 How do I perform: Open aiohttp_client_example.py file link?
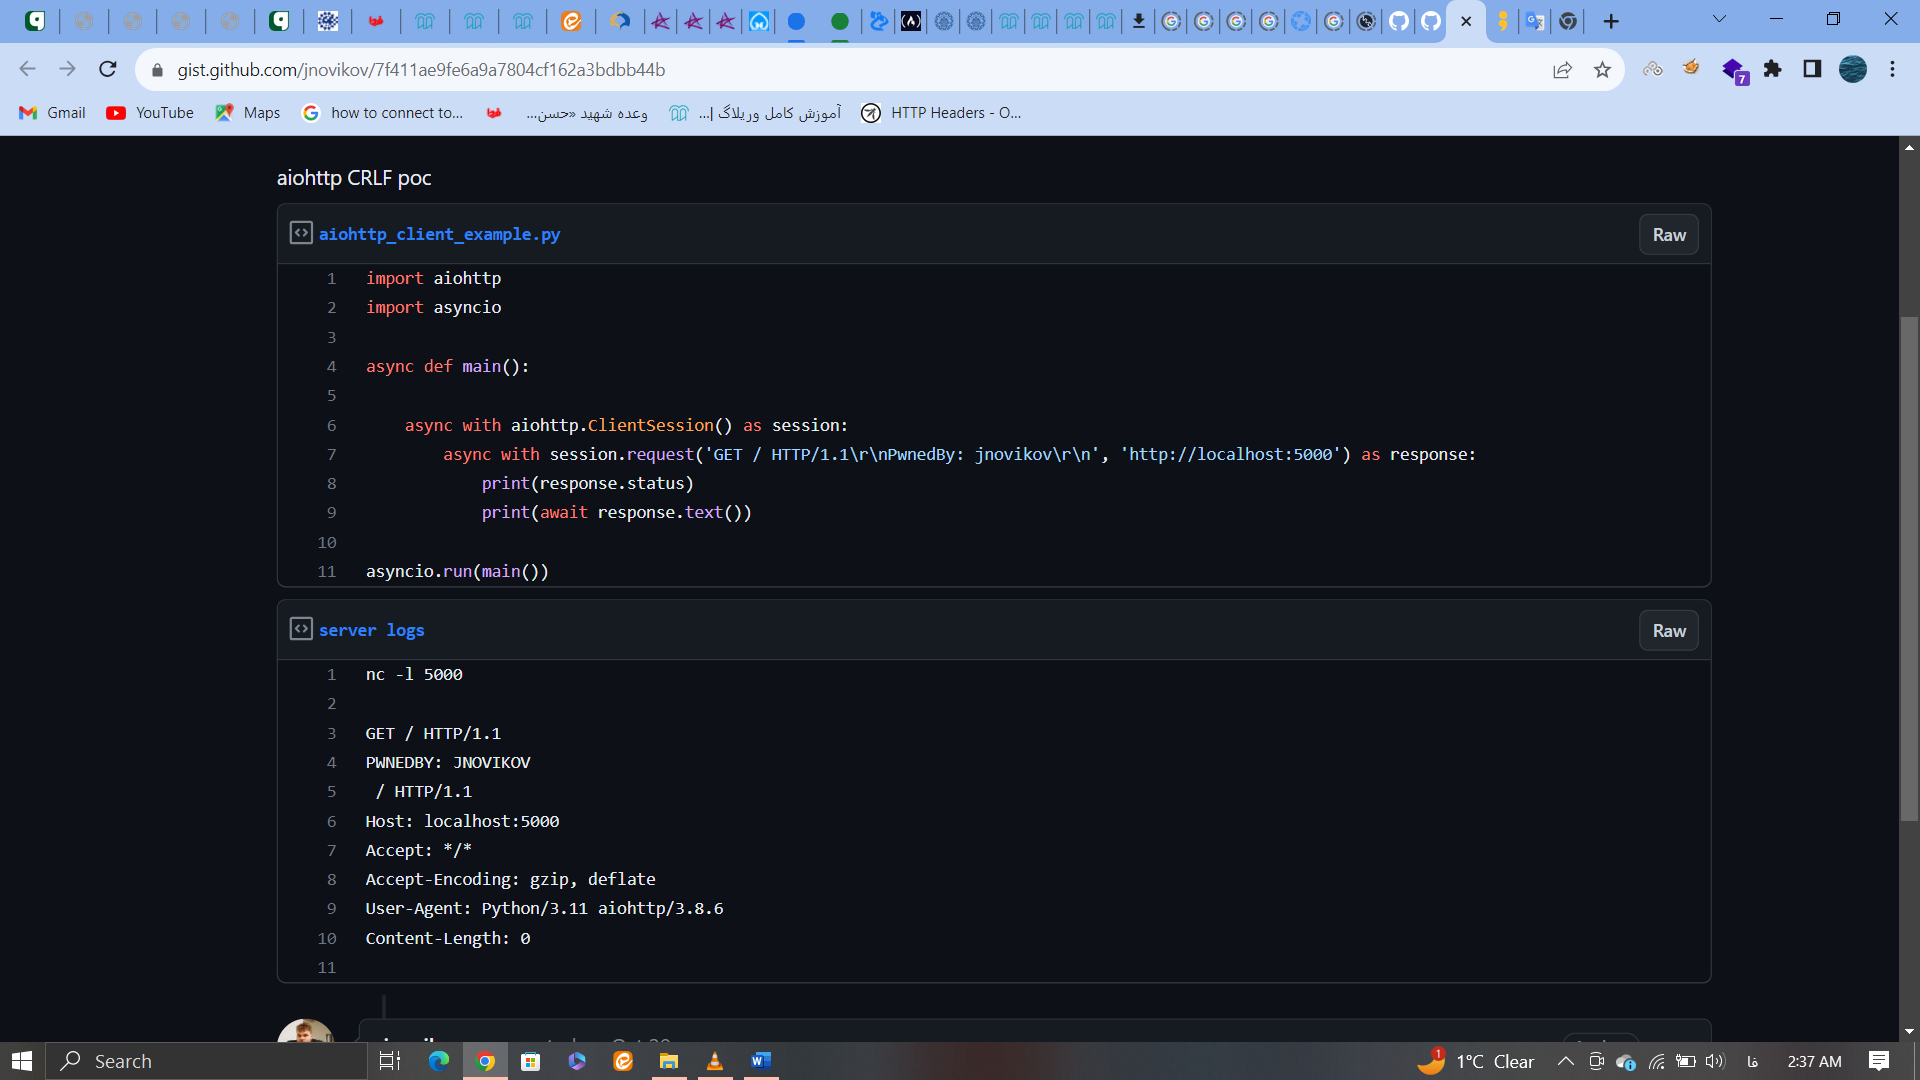point(439,234)
